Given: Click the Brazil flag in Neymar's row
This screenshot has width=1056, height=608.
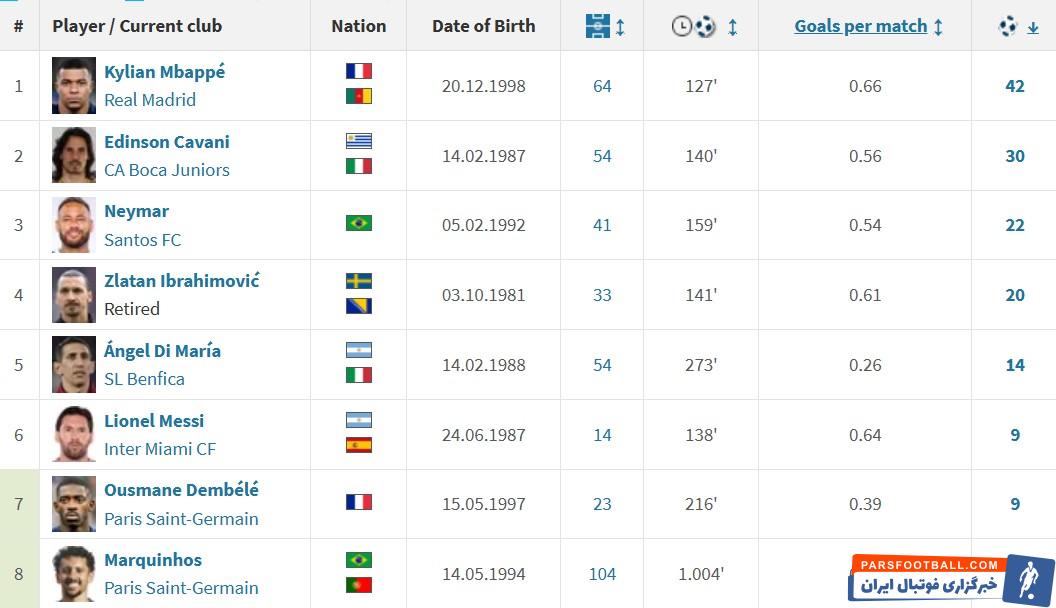Looking at the screenshot, I should (x=359, y=223).
